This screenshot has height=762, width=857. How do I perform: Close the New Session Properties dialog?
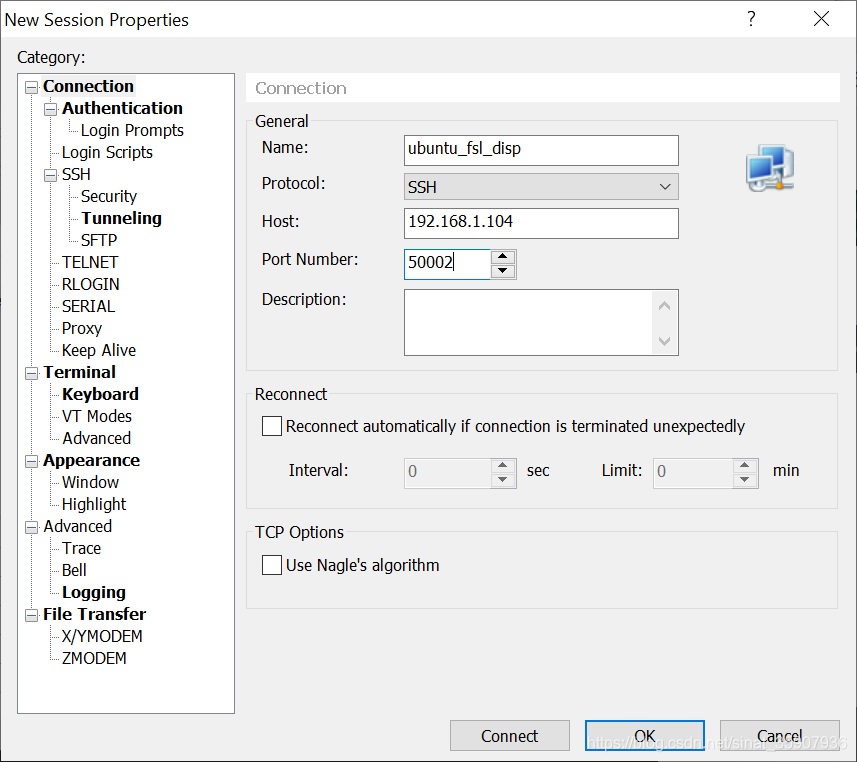pos(821,19)
